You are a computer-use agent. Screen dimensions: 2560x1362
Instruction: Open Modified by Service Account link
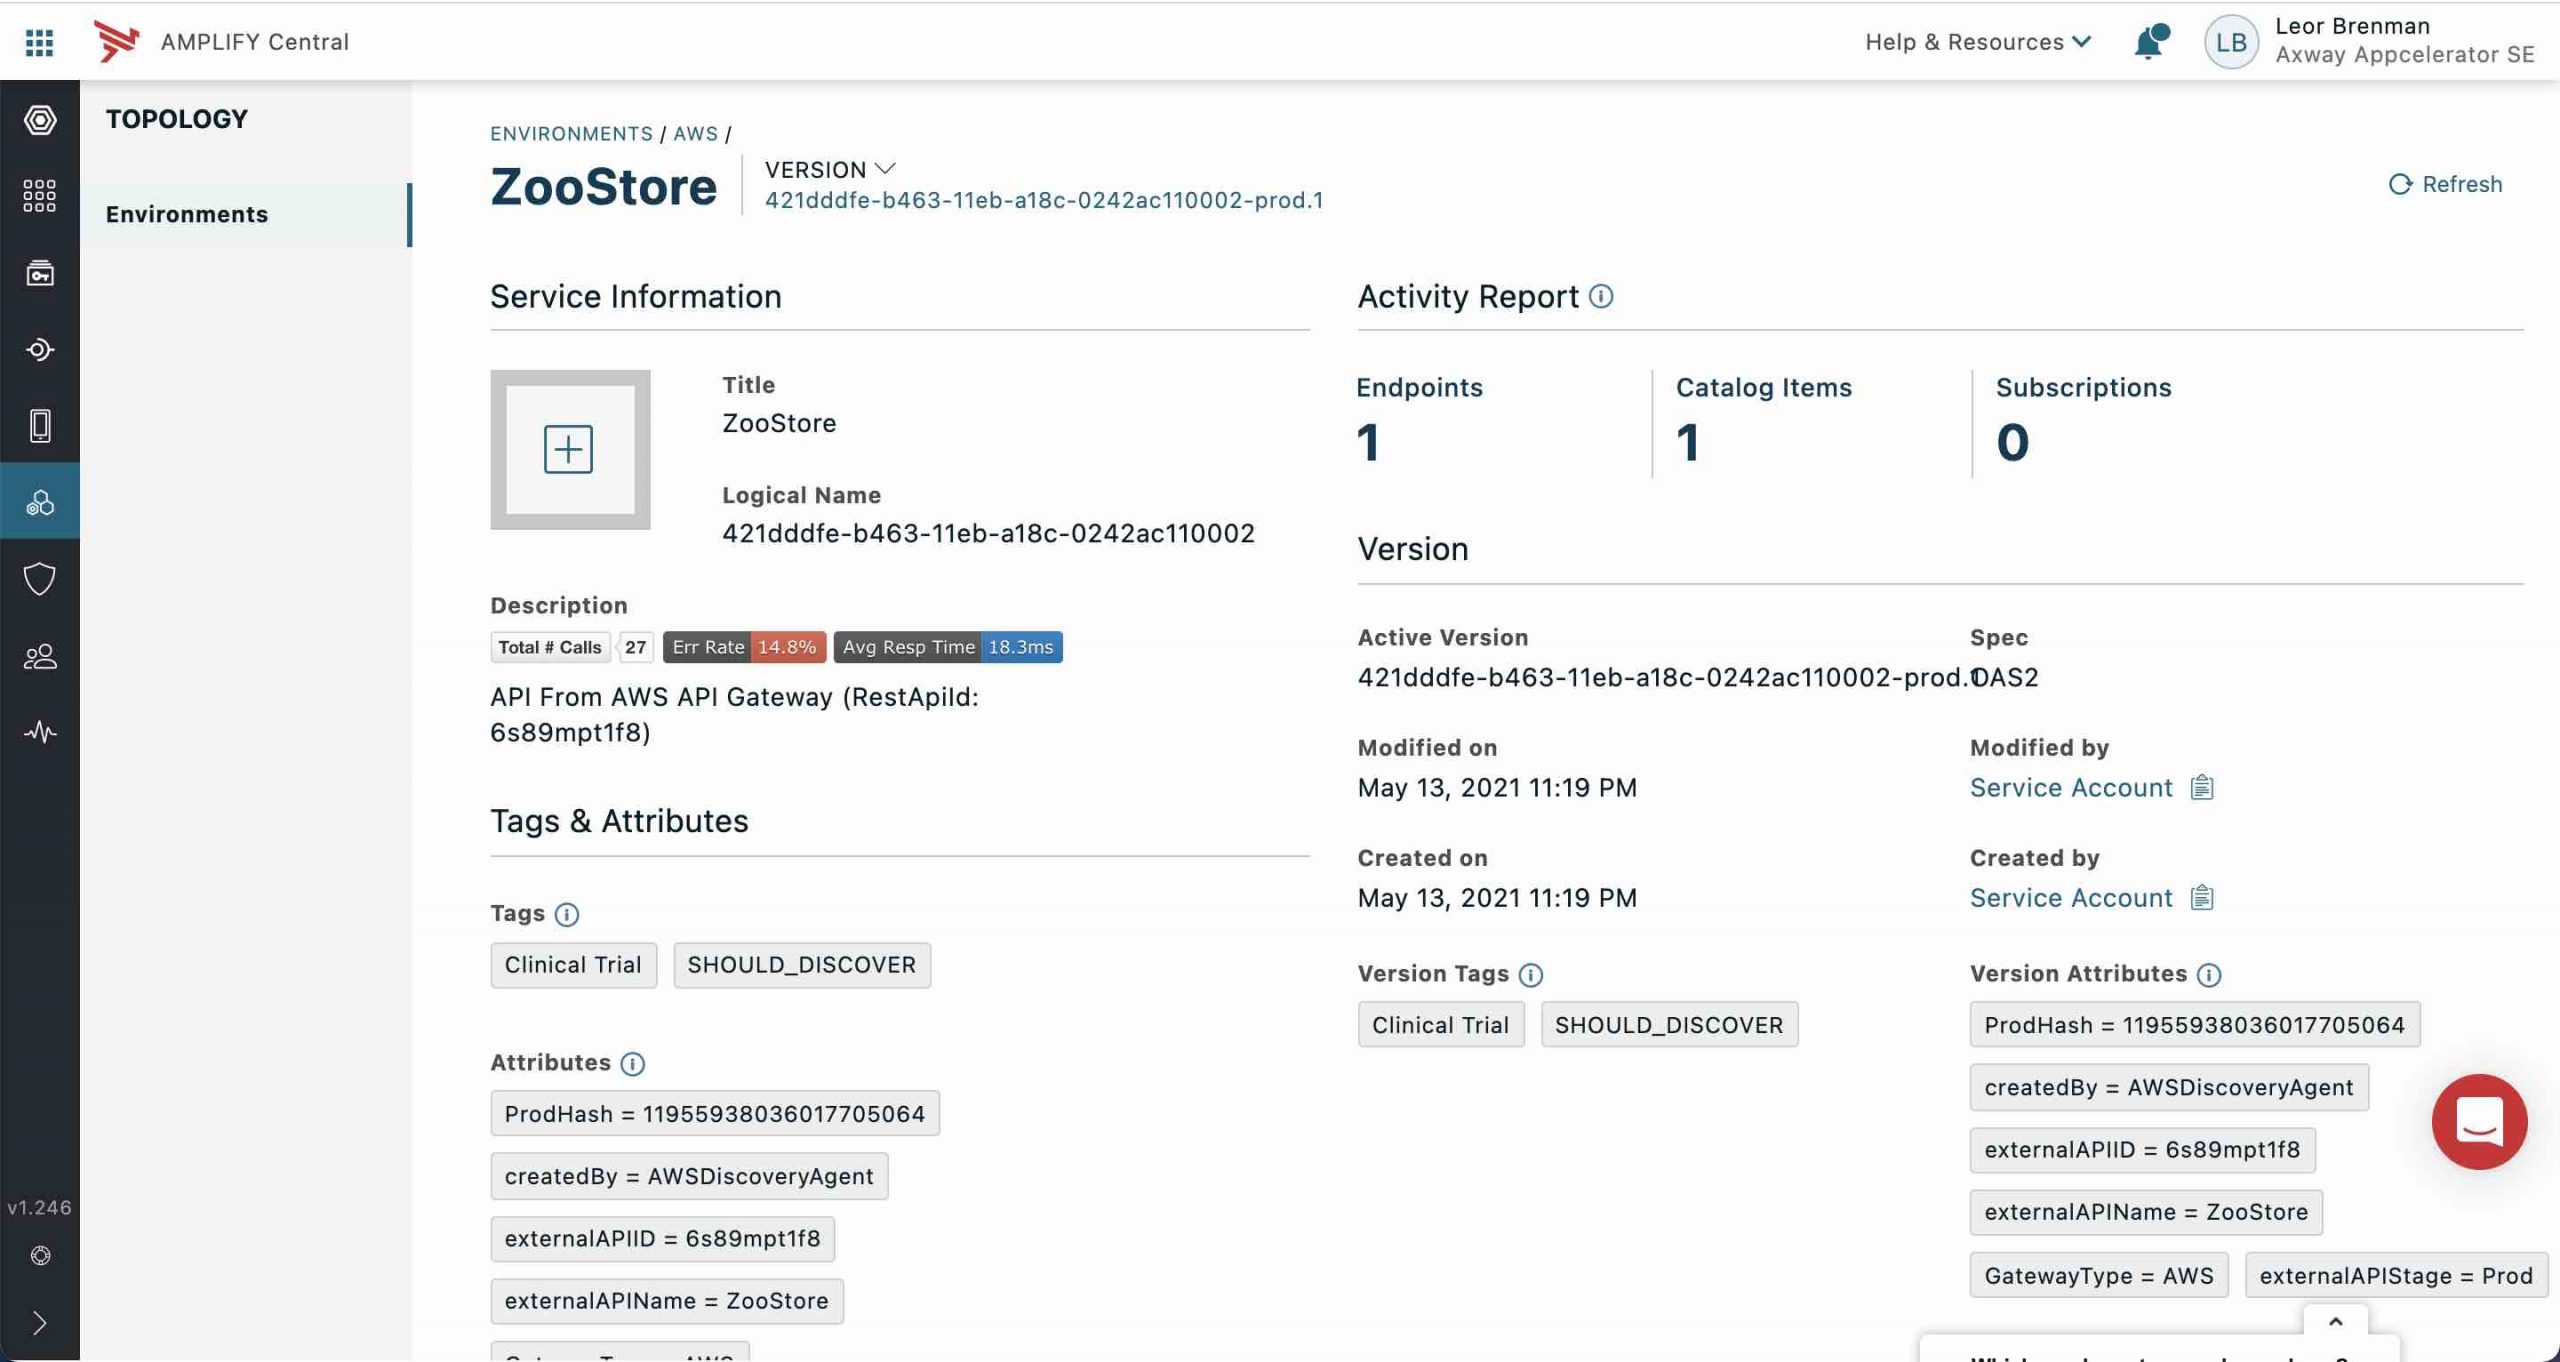click(2071, 788)
